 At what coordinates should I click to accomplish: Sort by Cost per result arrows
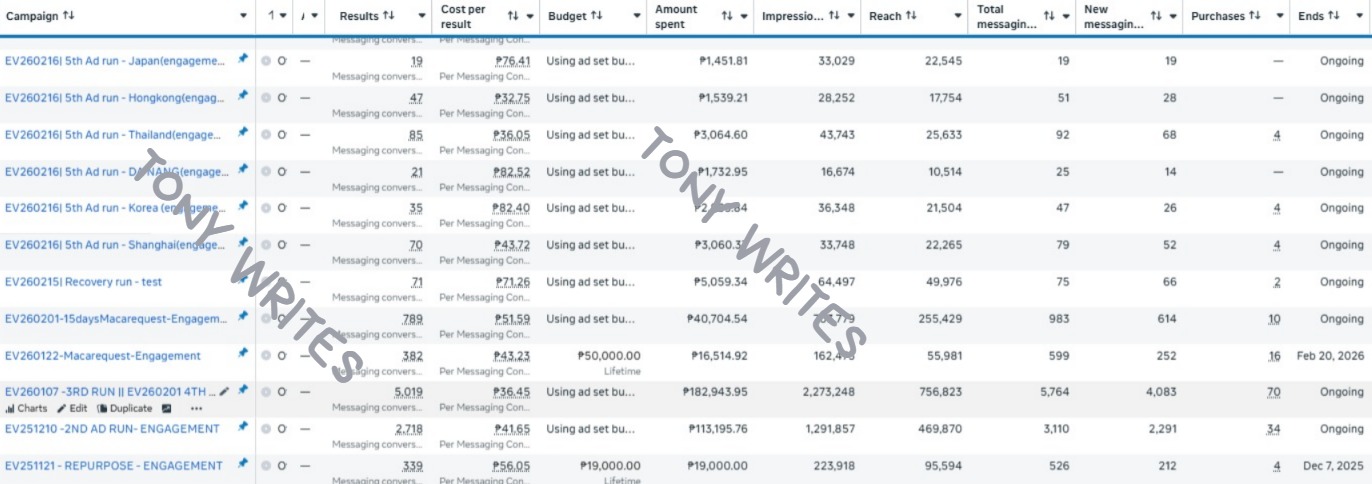tap(513, 16)
